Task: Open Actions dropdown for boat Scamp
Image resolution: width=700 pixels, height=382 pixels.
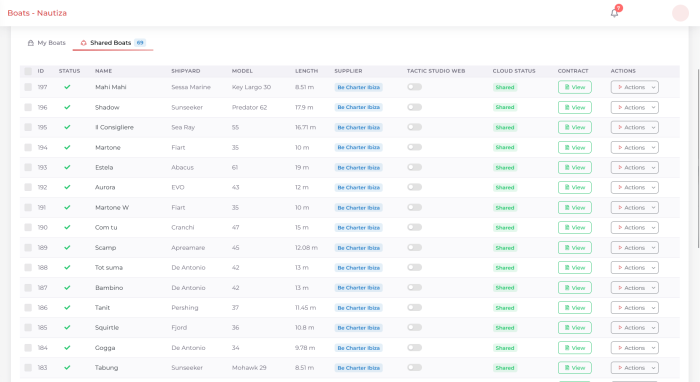Action: point(634,248)
